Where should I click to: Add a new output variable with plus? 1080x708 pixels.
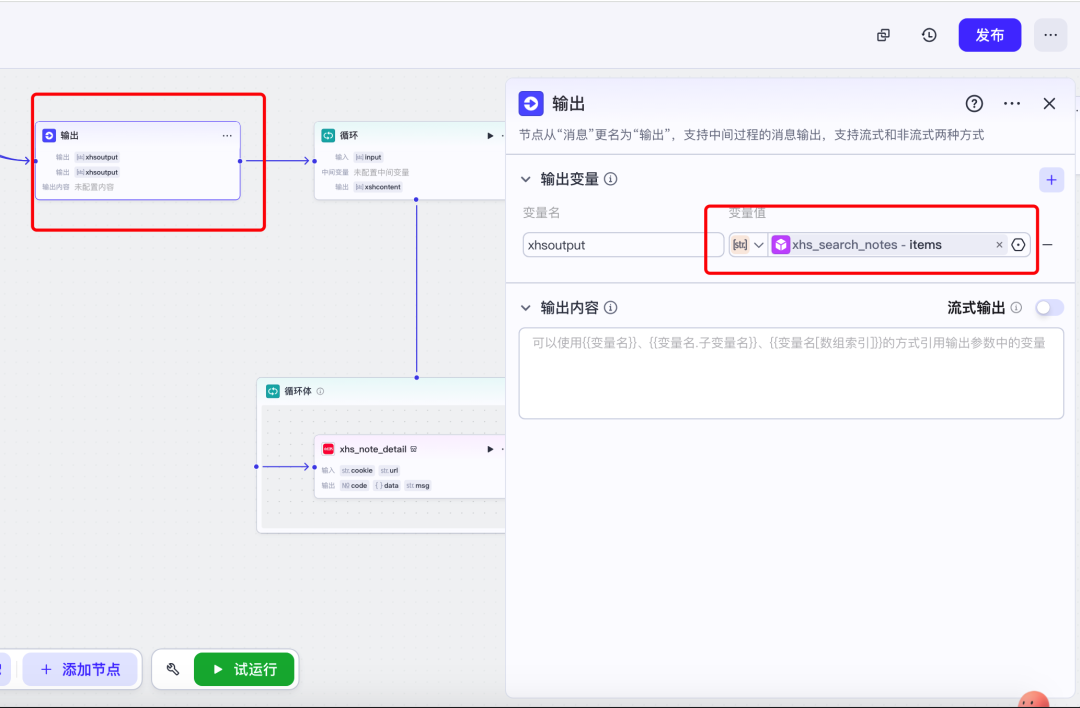coord(1051,180)
